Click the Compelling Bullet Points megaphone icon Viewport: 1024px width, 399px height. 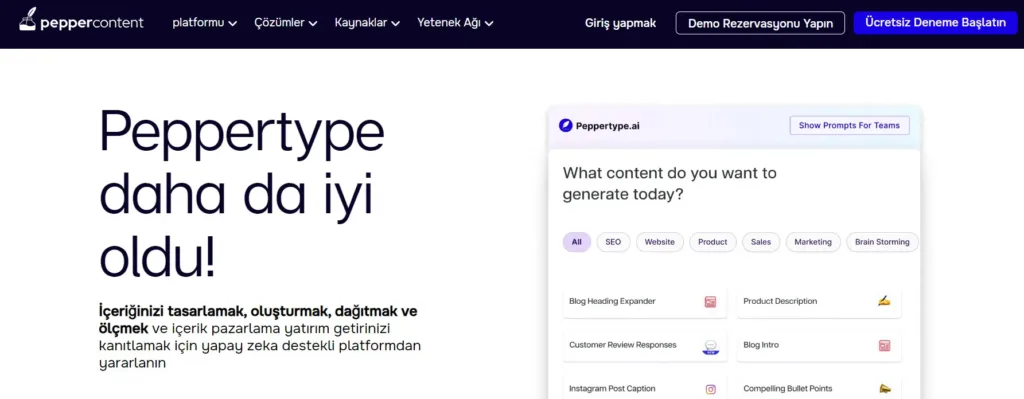(x=884, y=389)
